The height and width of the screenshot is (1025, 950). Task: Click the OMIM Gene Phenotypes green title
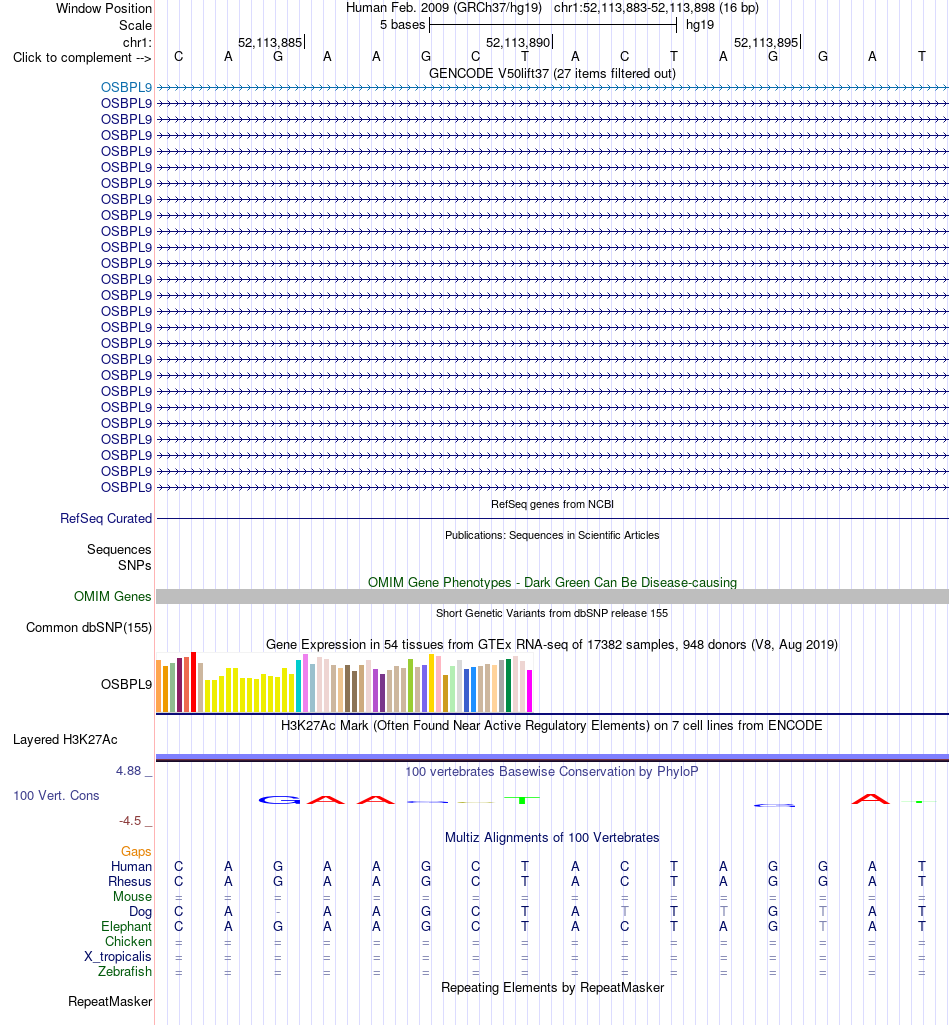552,582
